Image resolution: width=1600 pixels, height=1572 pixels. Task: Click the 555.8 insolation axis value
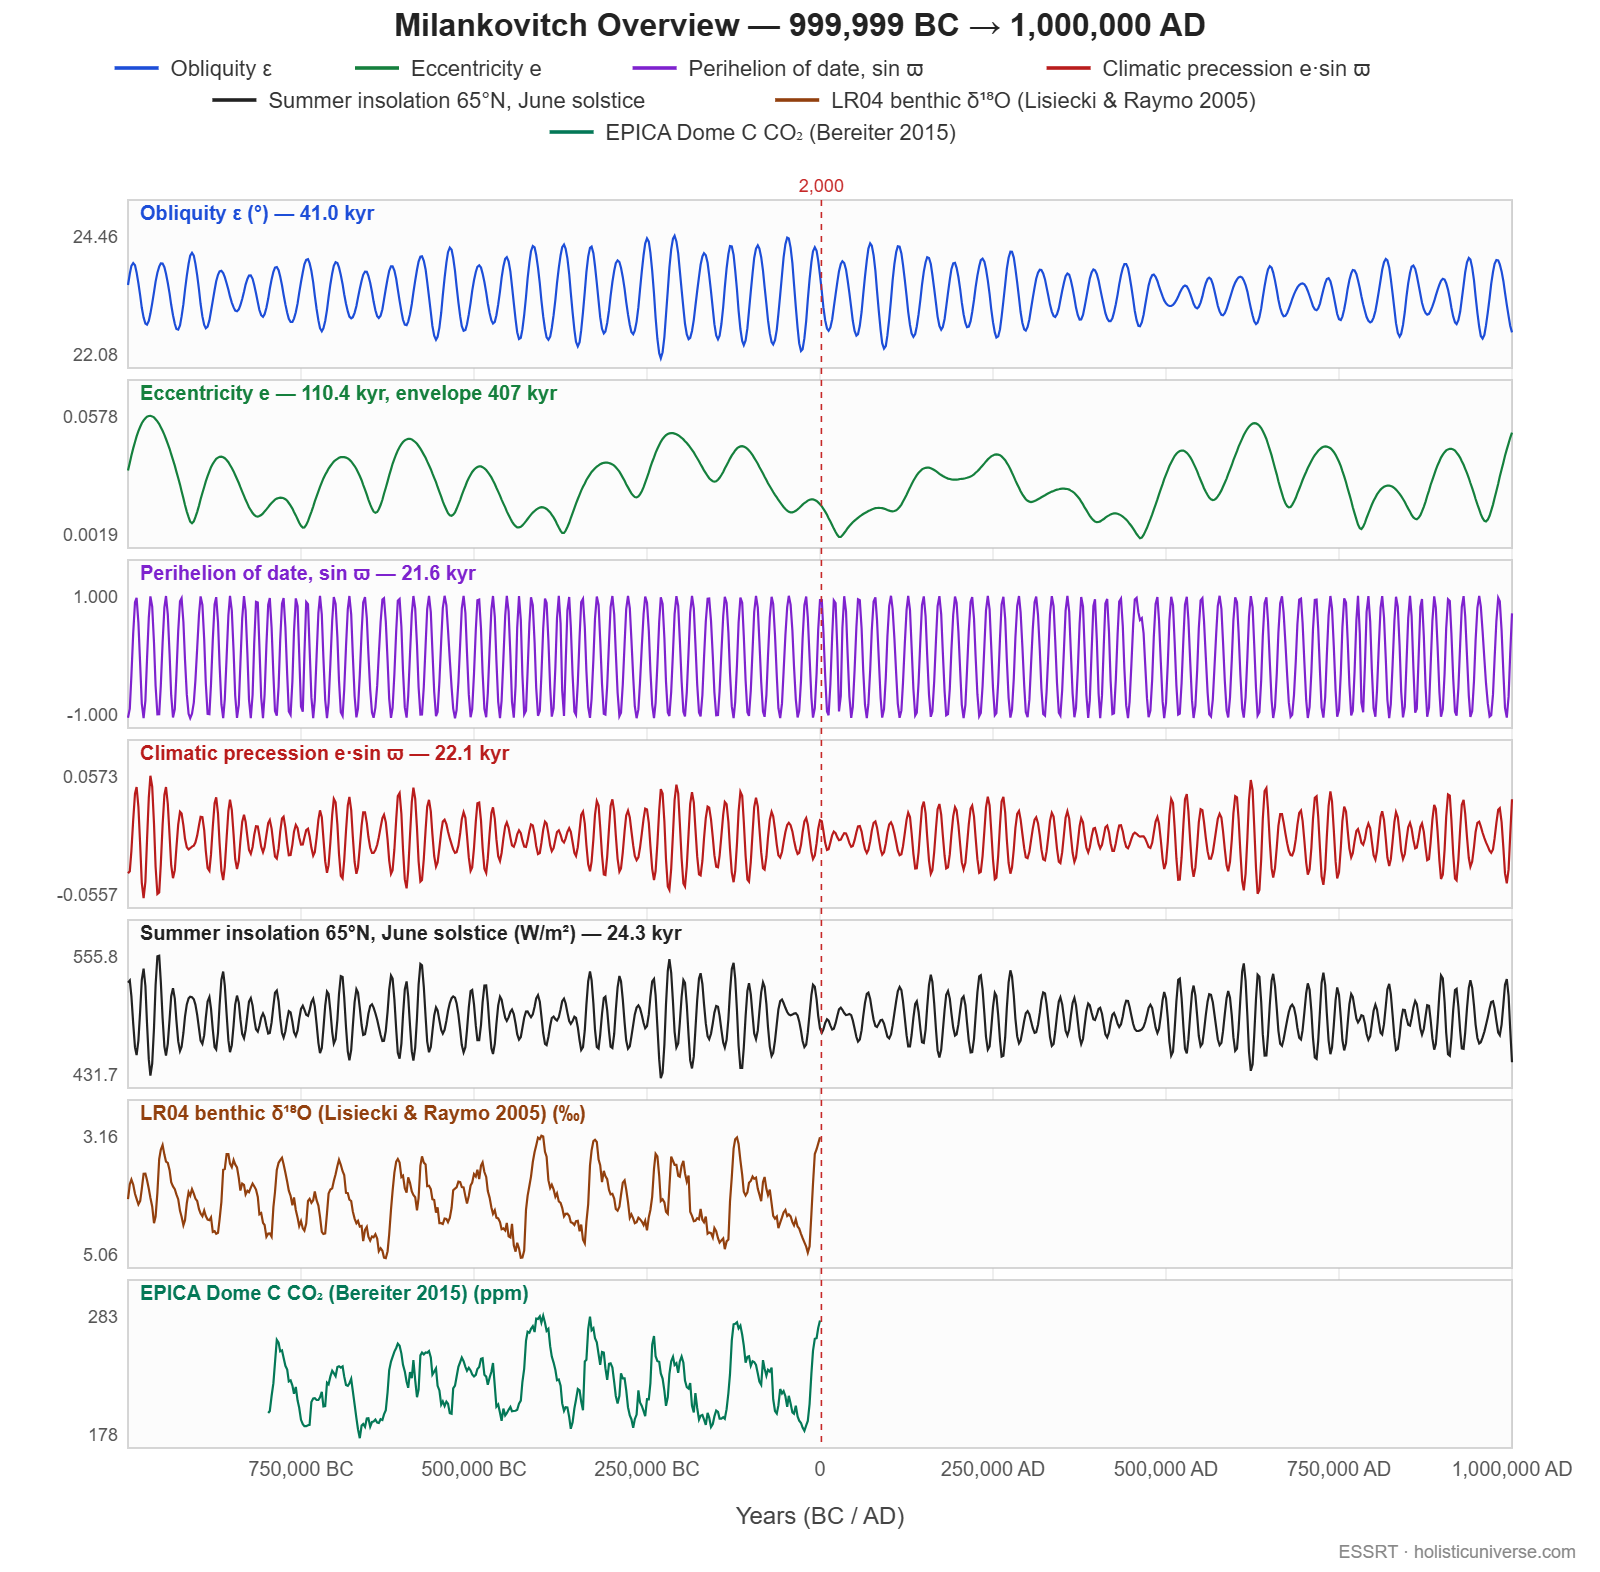coord(95,957)
